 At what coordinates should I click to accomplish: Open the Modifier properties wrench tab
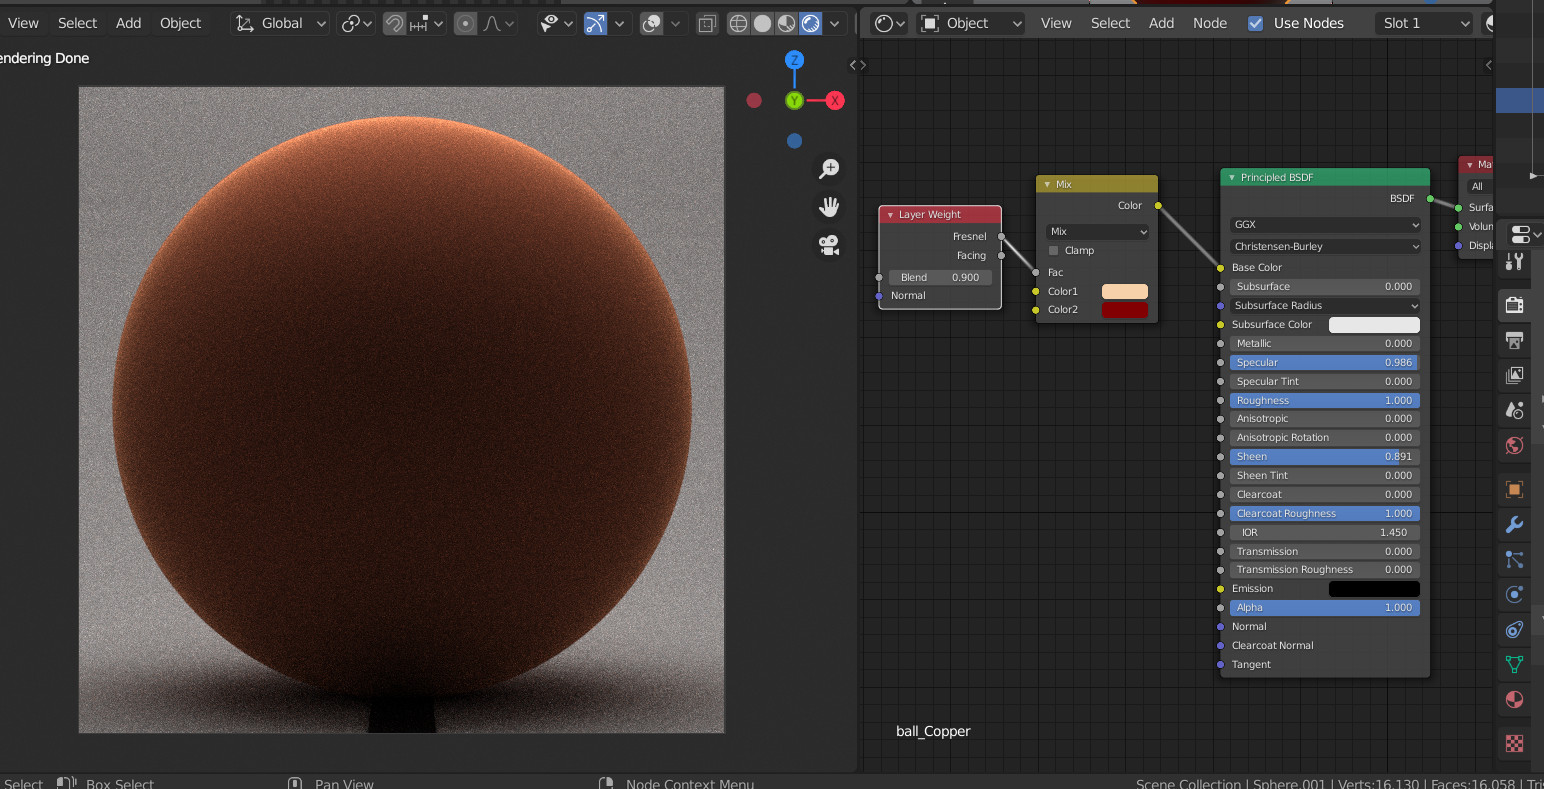click(x=1514, y=524)
